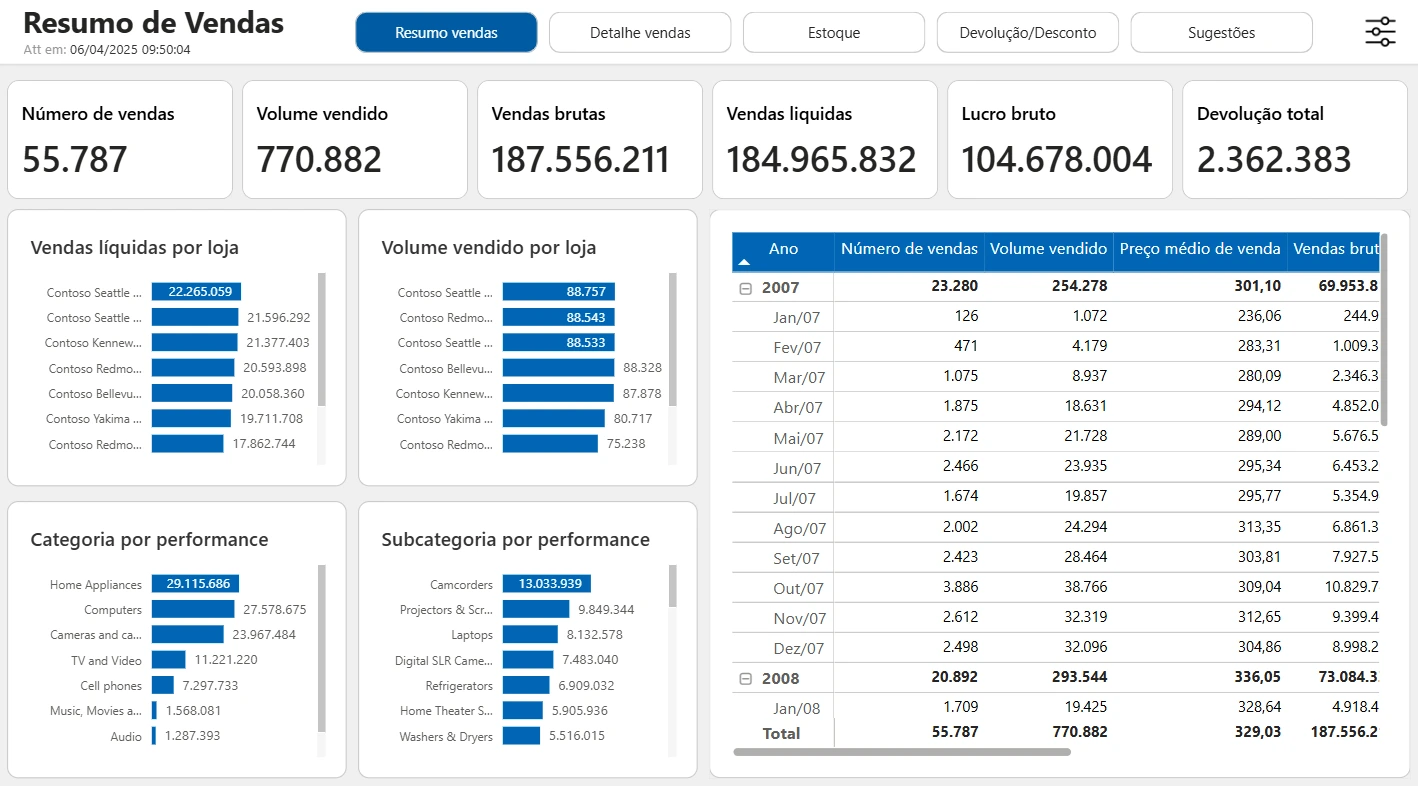Click the Jan/08 month row
Image resolution: width=1418 pixels, height=786 pixels.
[1056, 708]
